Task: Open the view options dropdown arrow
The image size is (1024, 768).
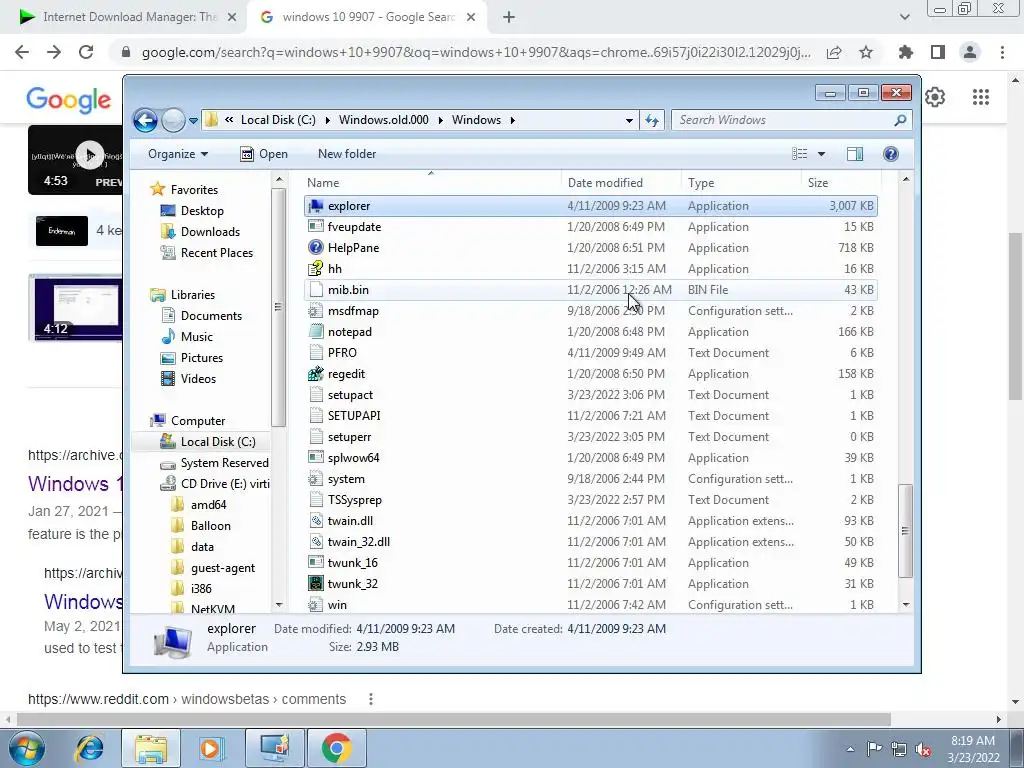Action: (822, 154)
